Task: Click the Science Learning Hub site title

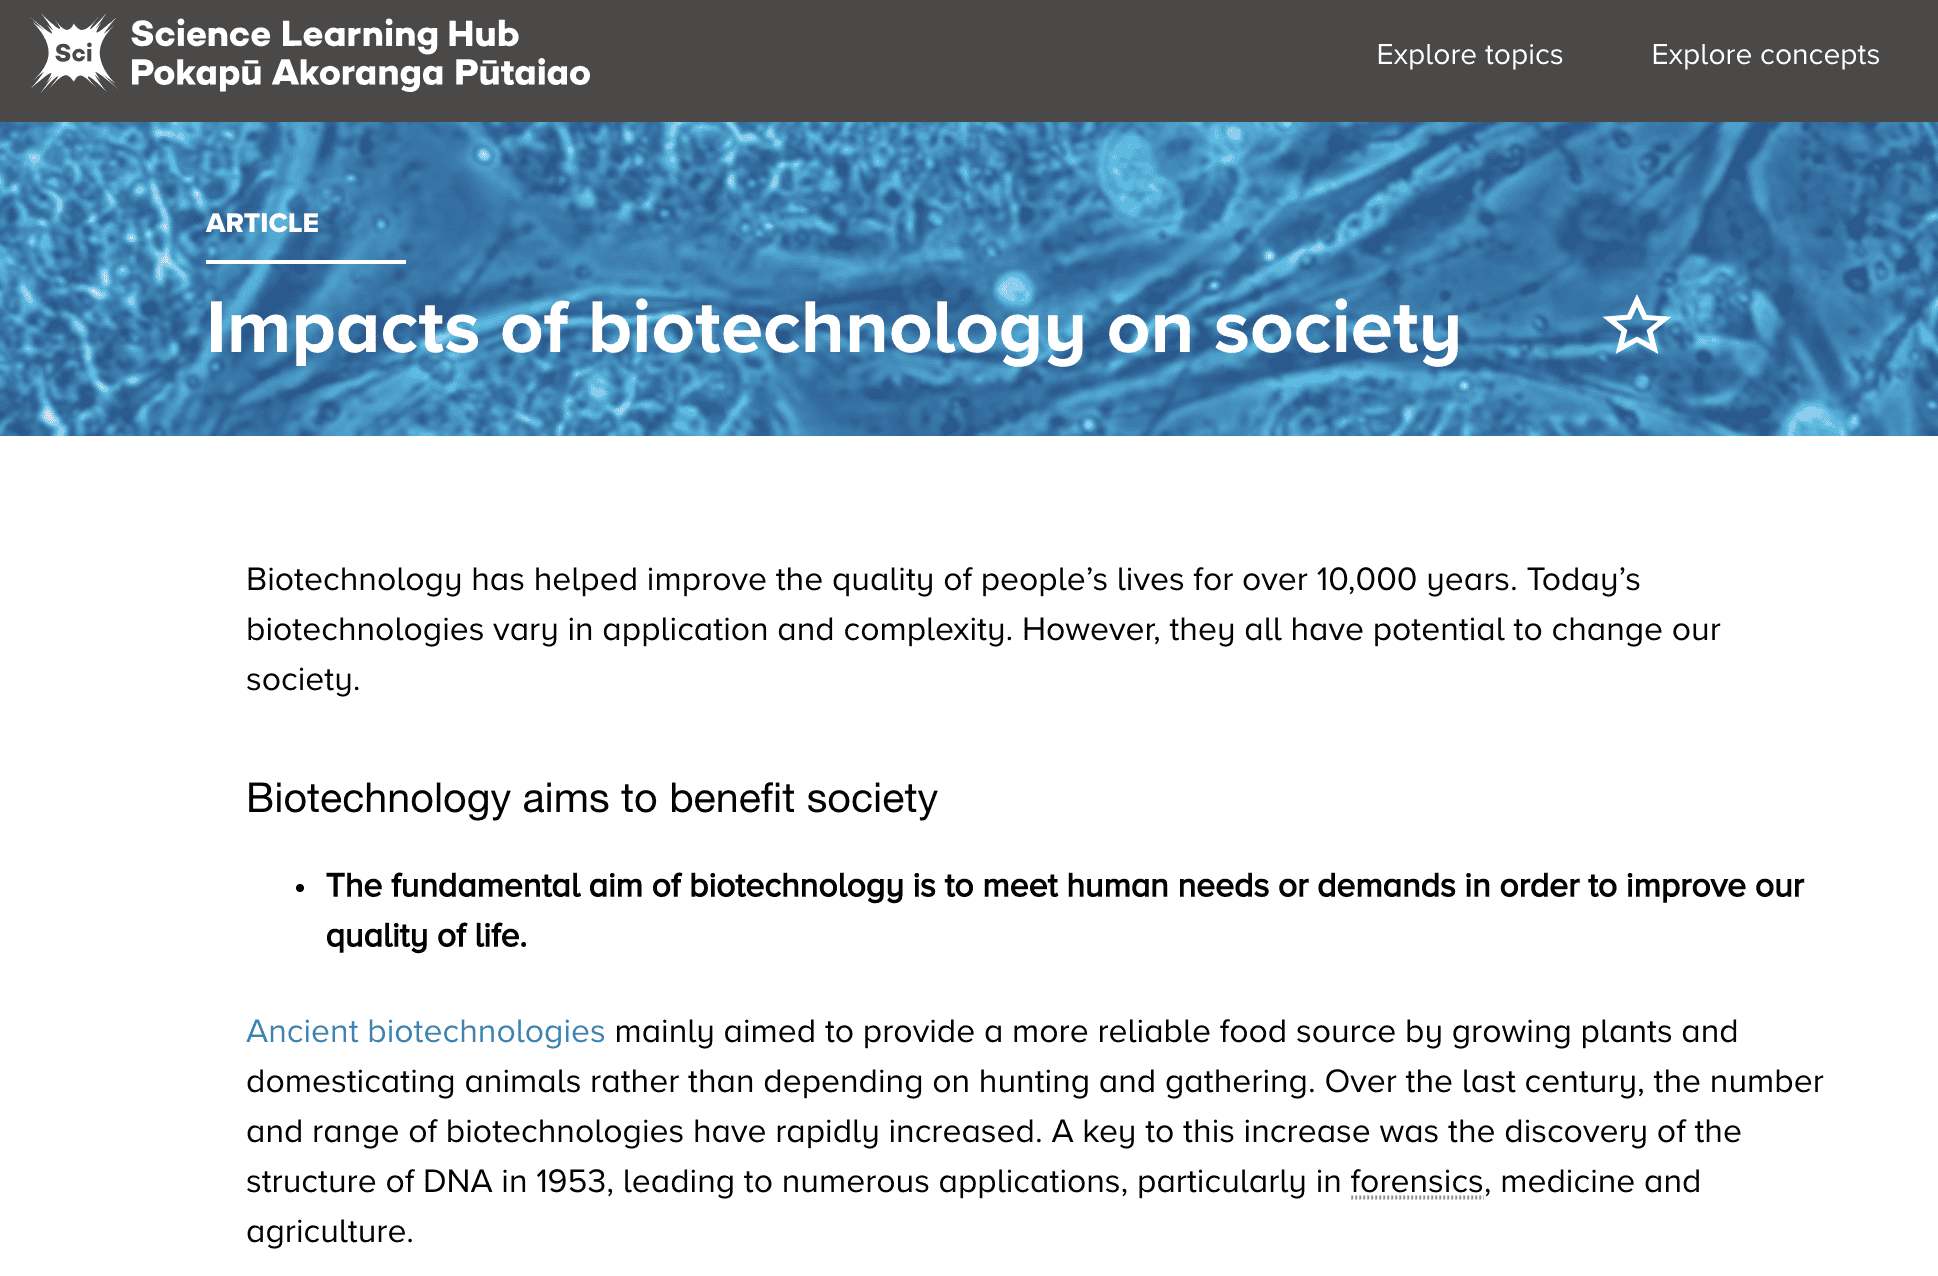Action: tap(325, 34)
